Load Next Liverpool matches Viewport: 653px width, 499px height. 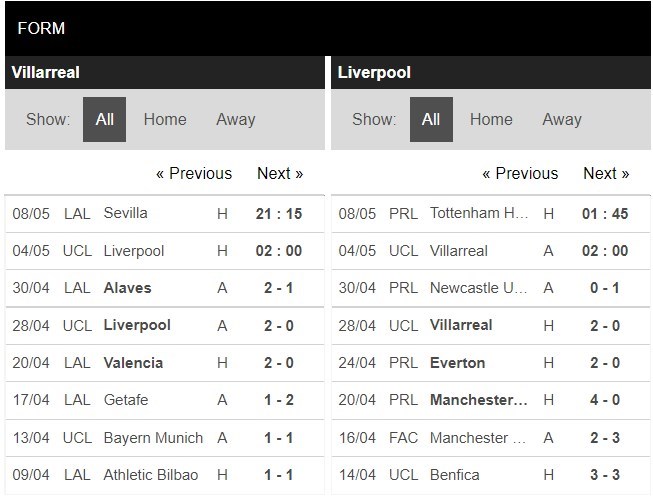point(606,174)
